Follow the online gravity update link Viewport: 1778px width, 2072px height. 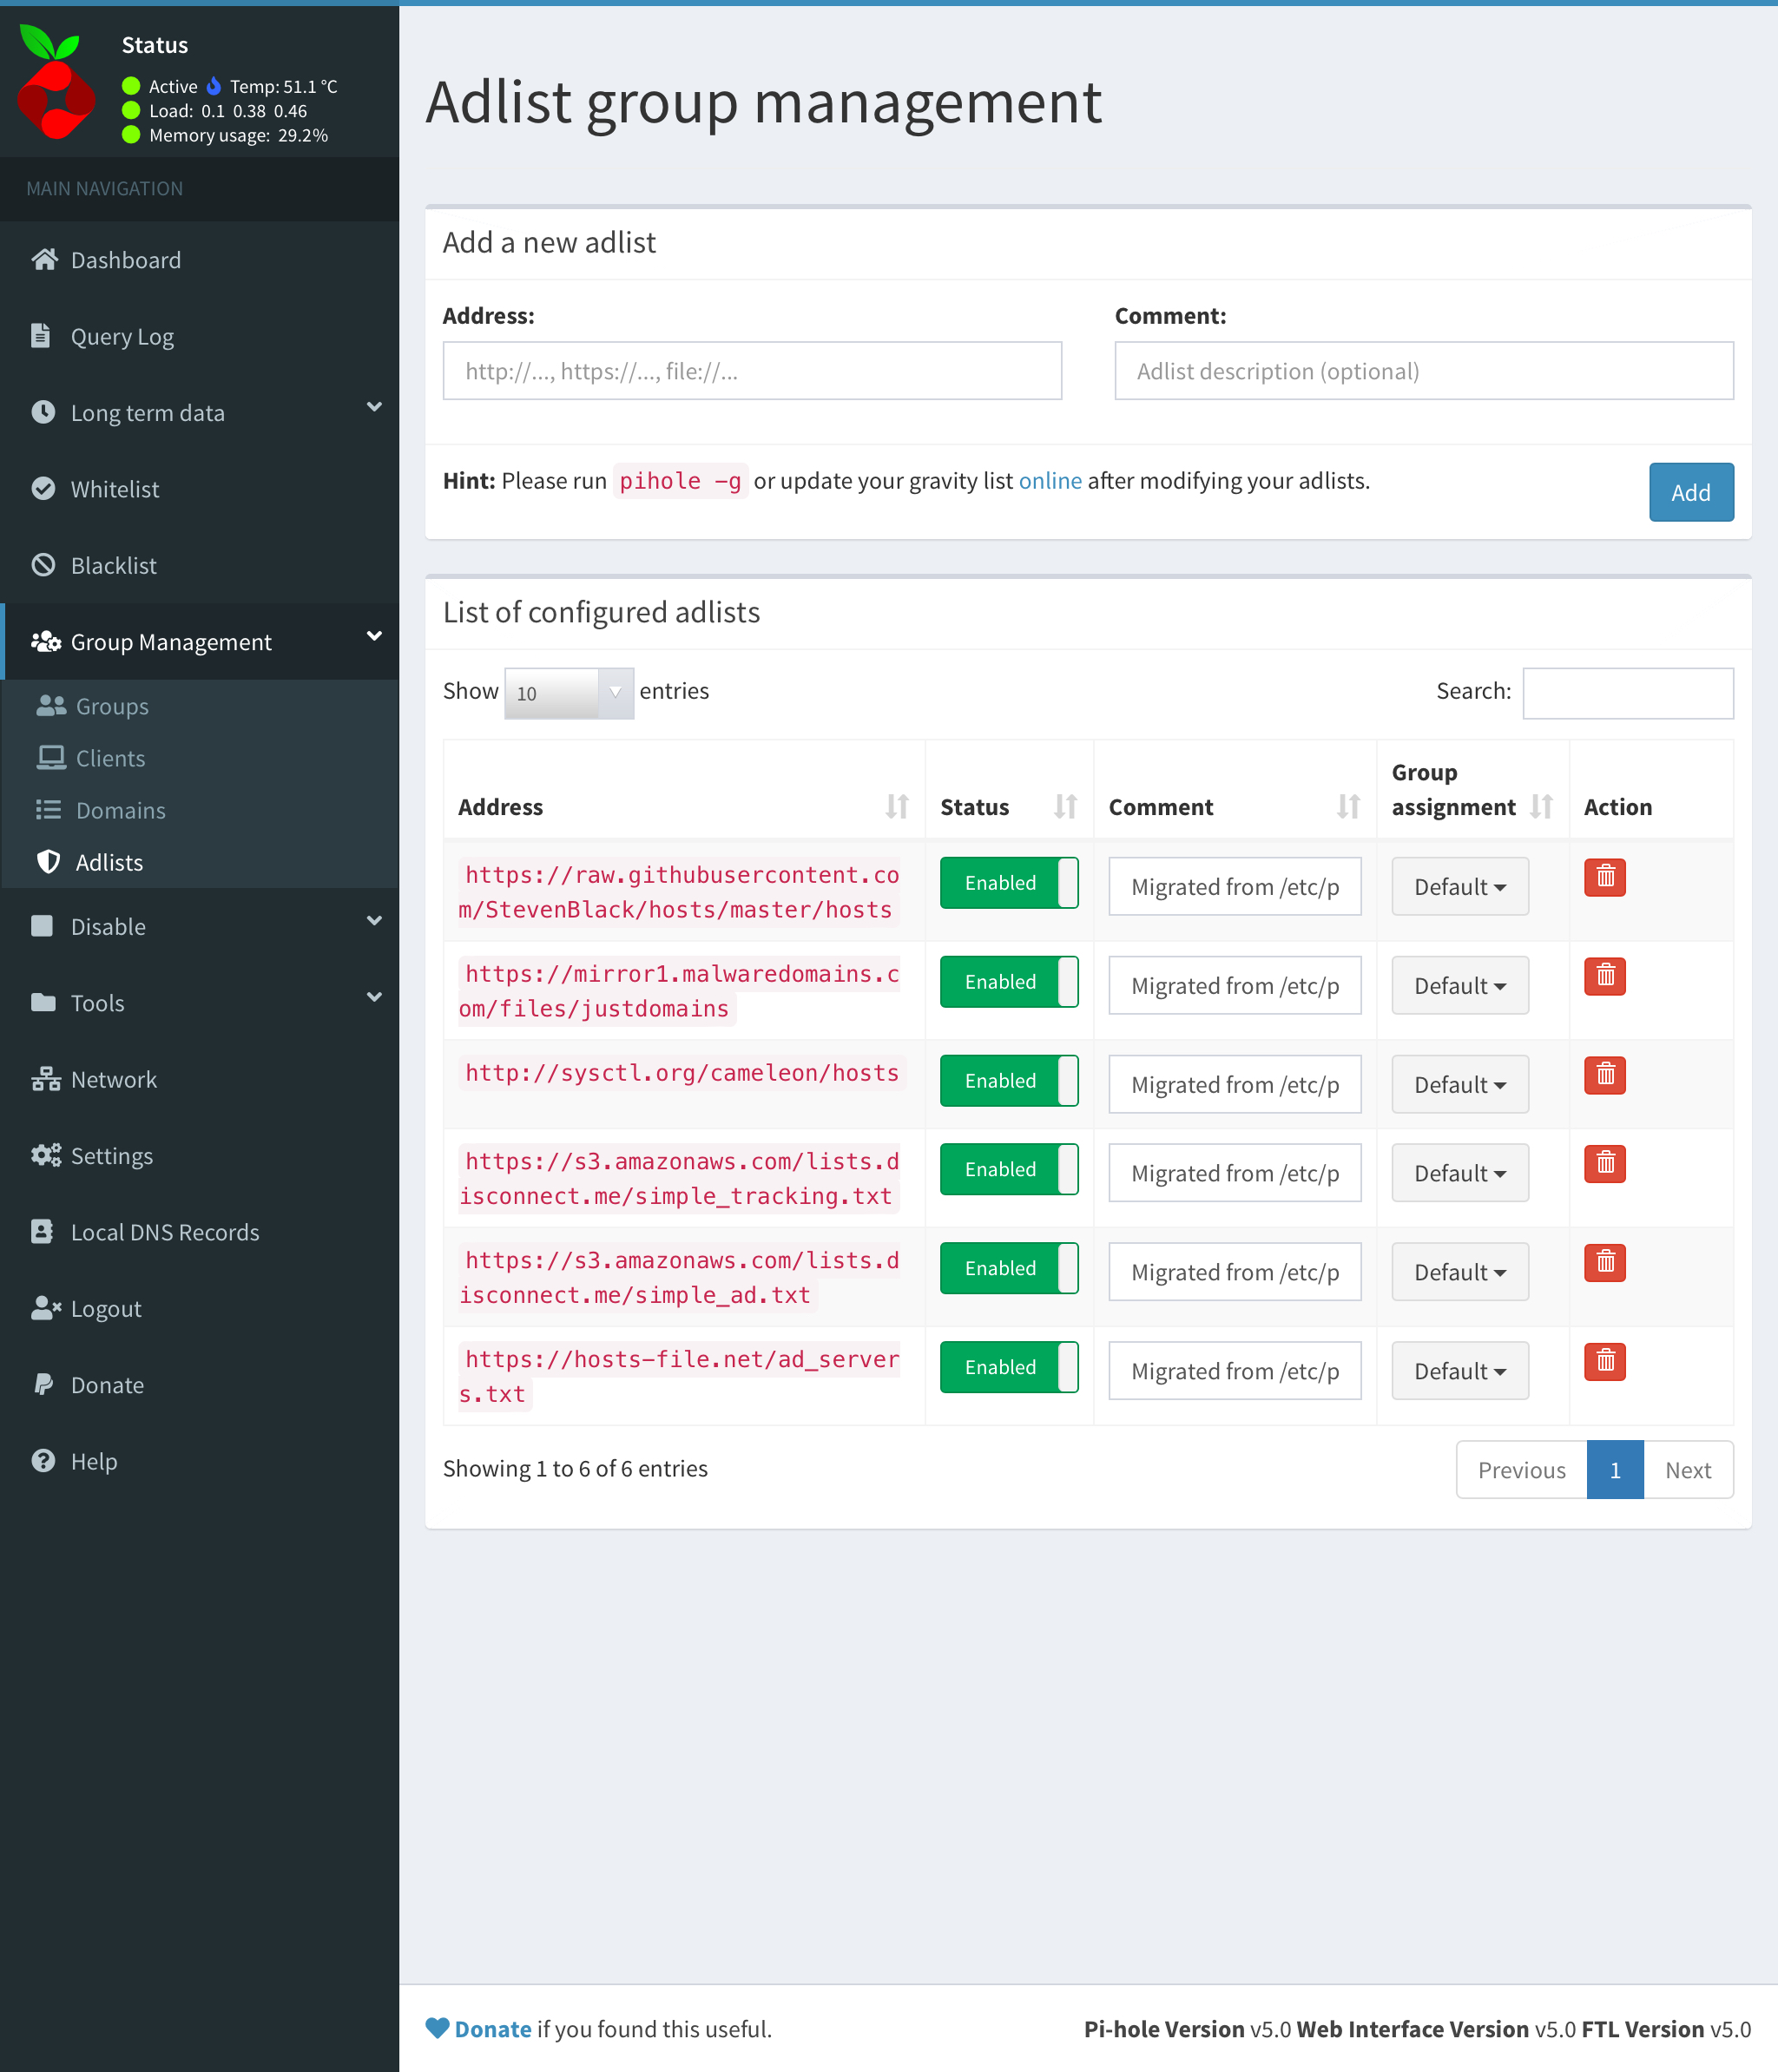point(1049,481)
